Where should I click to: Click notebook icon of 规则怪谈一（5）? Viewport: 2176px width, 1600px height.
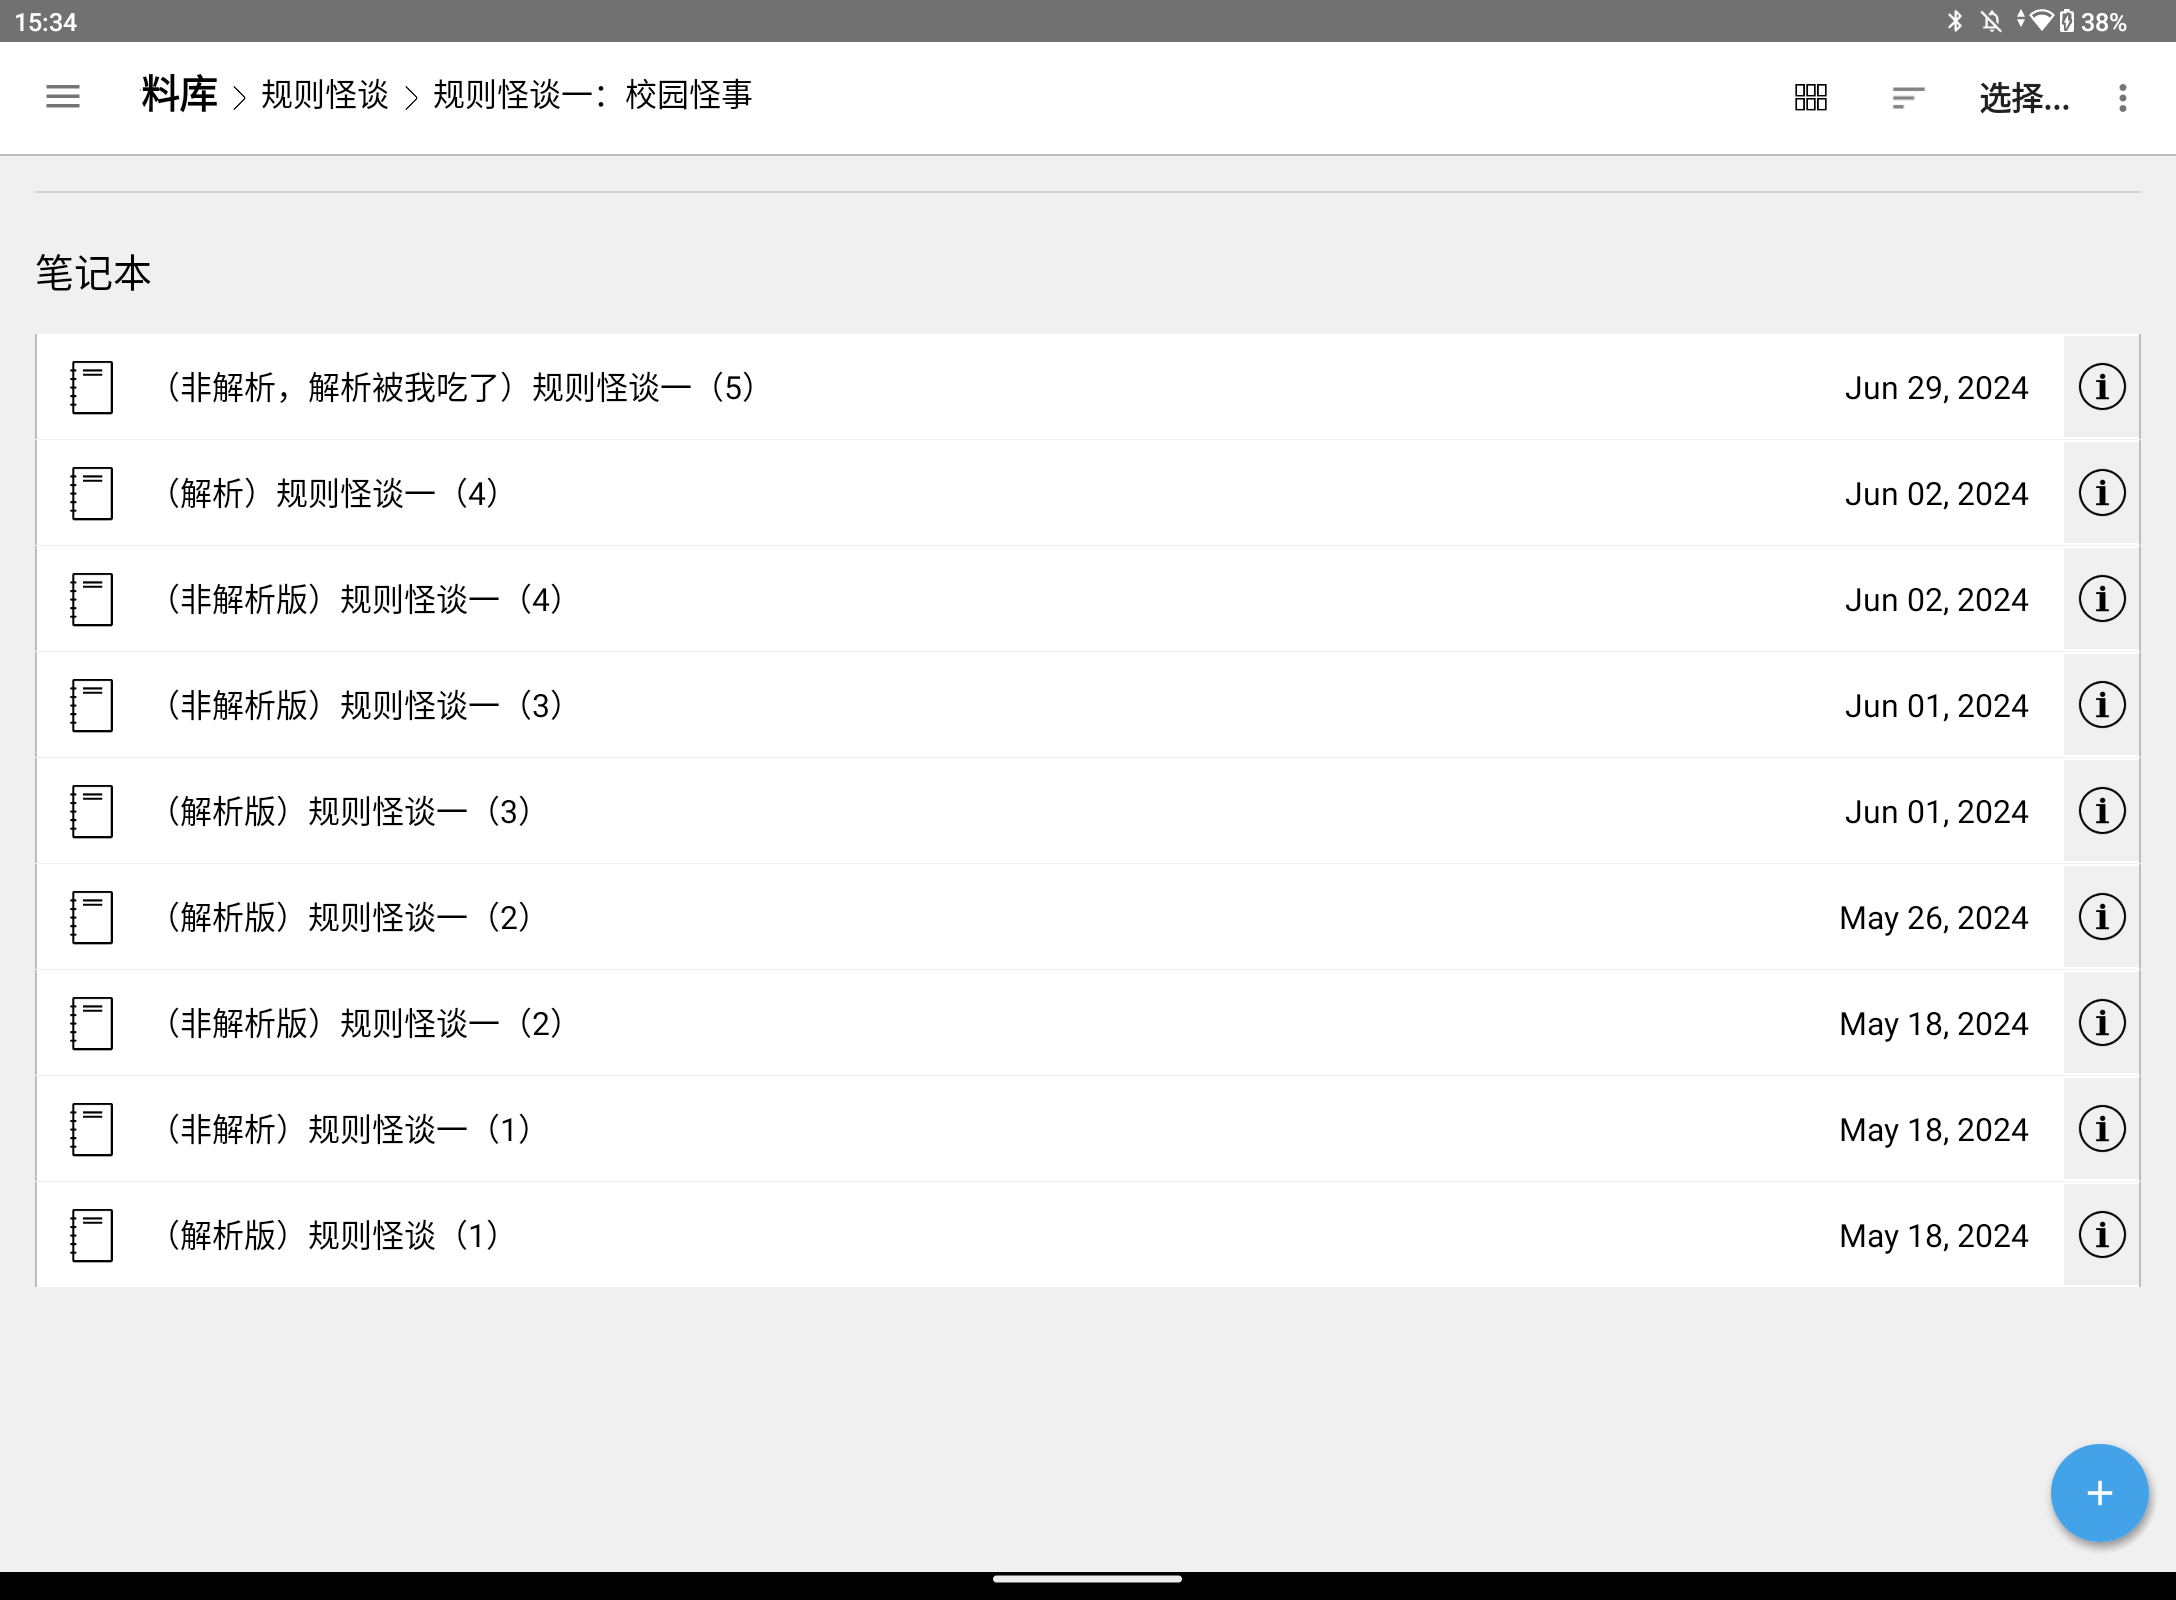[x=91, y=387]
